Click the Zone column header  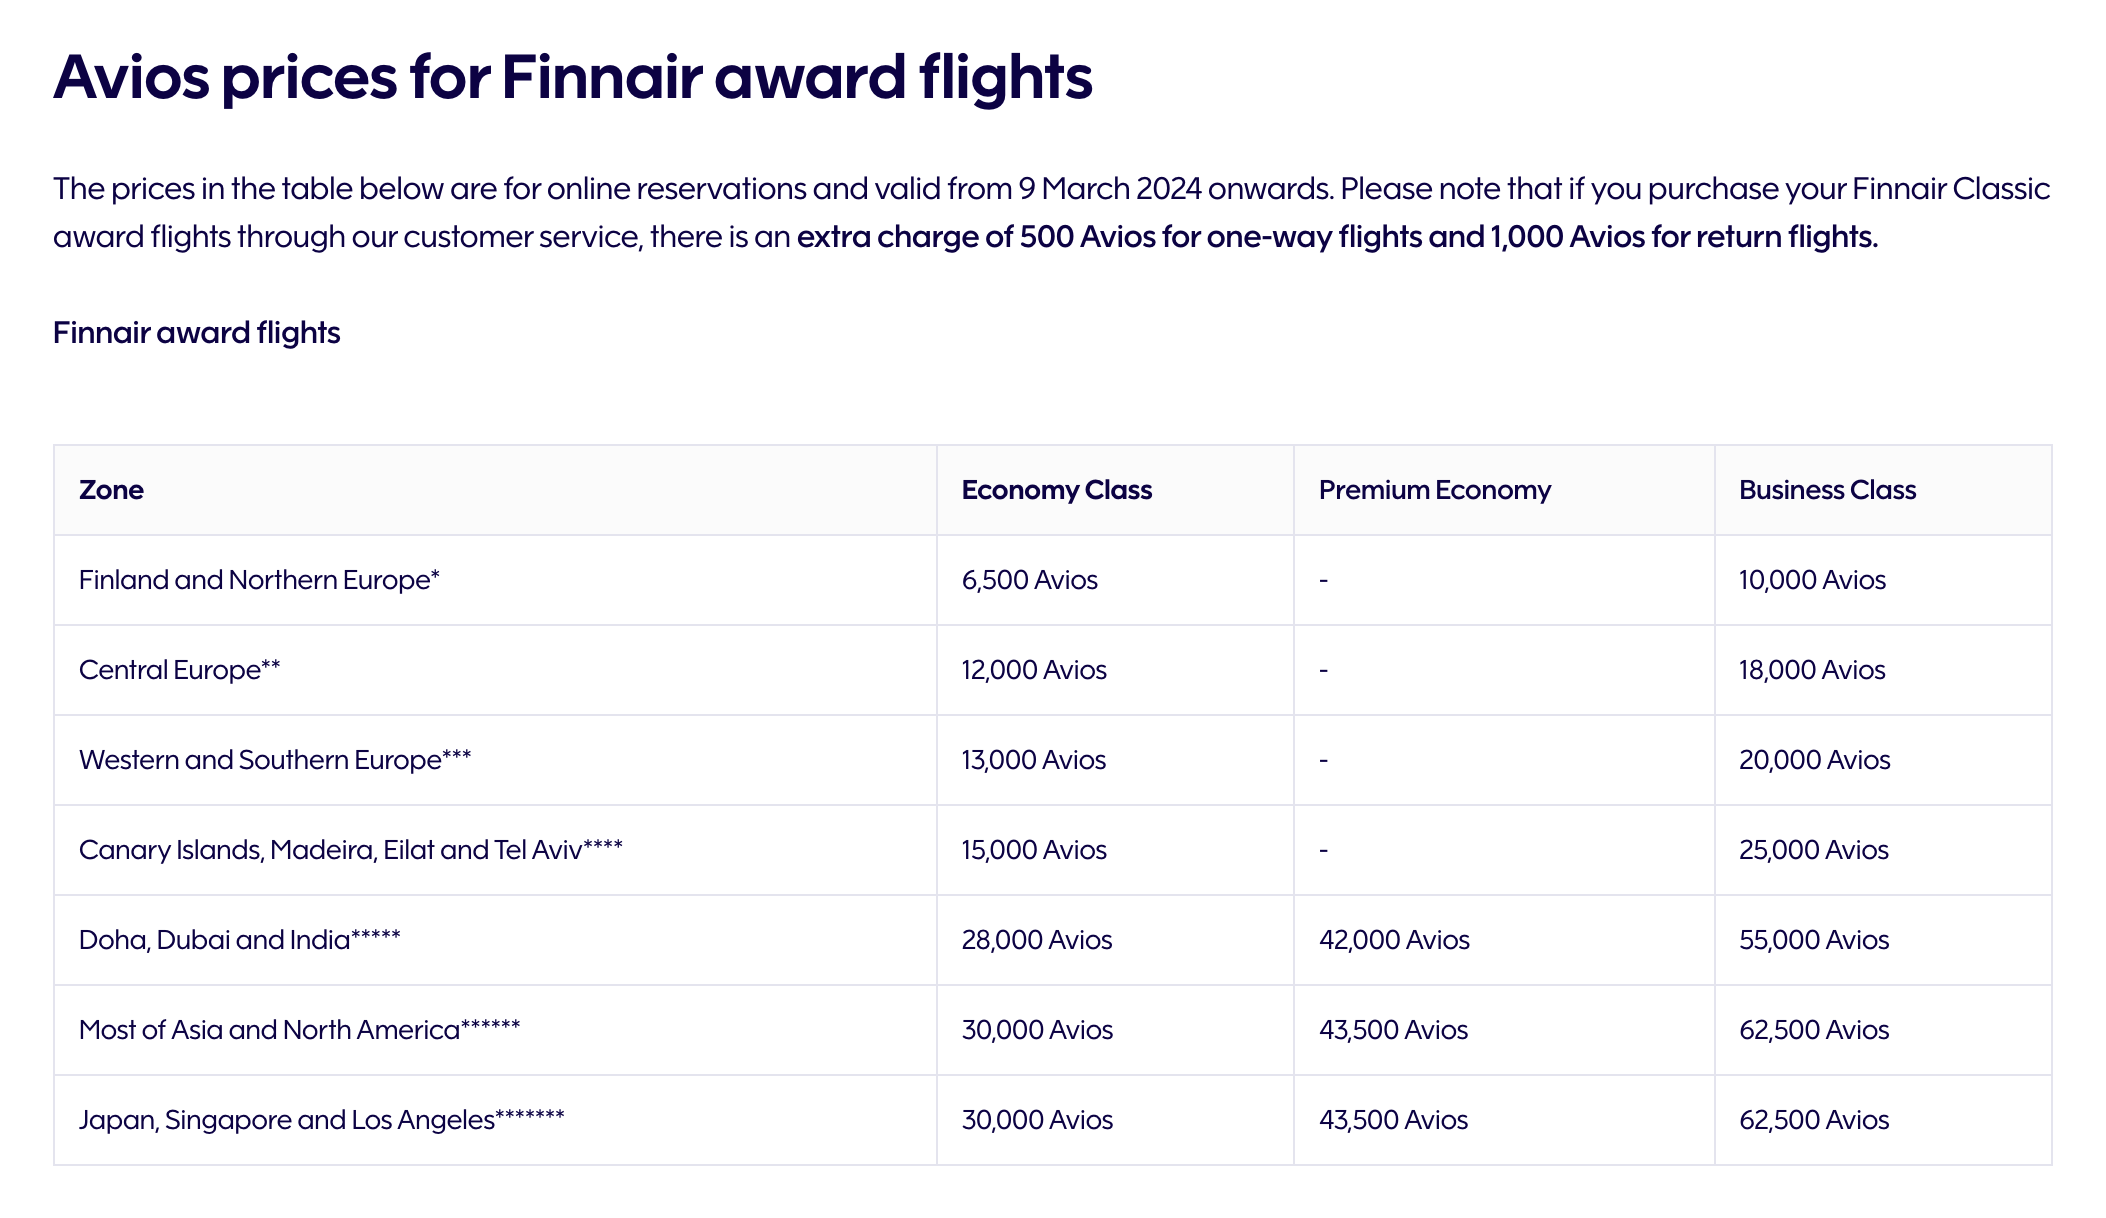[x=111, y=490]
